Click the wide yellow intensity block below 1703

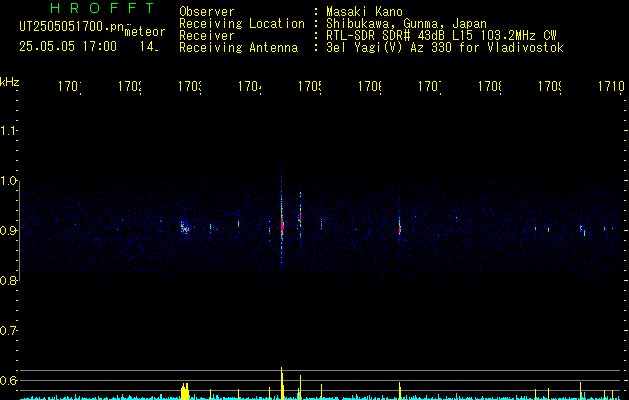click(x=185, y=391)
